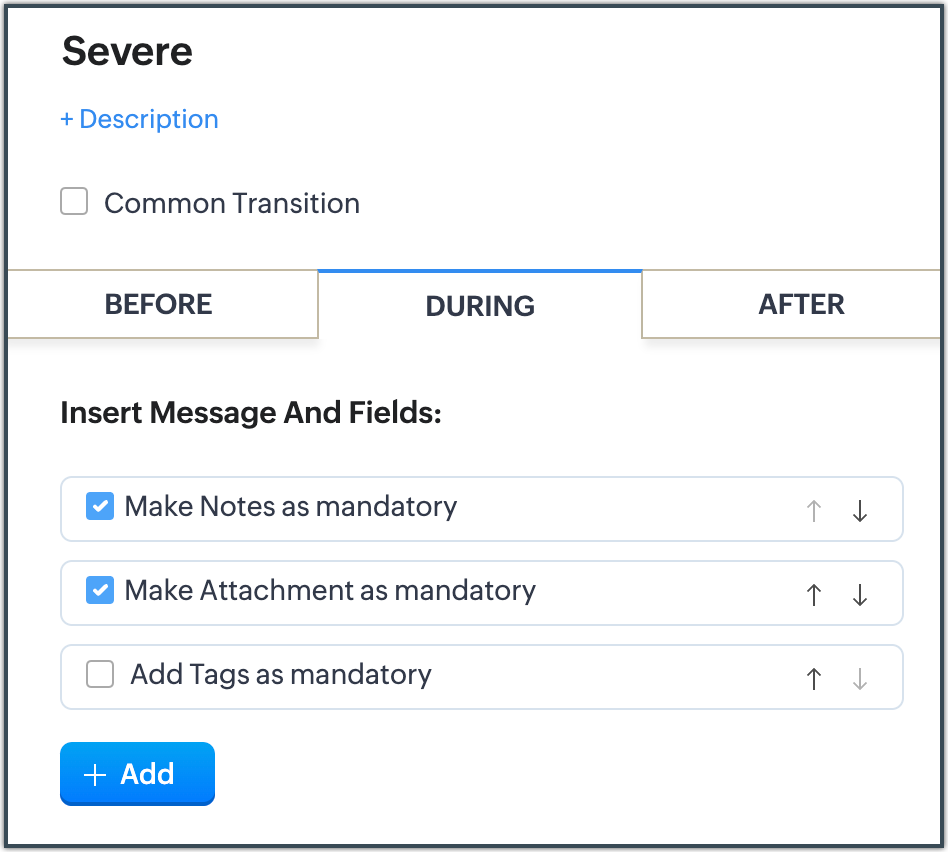Switch to the BEFORE tab

pyautogui.click(x=159, y=304)
